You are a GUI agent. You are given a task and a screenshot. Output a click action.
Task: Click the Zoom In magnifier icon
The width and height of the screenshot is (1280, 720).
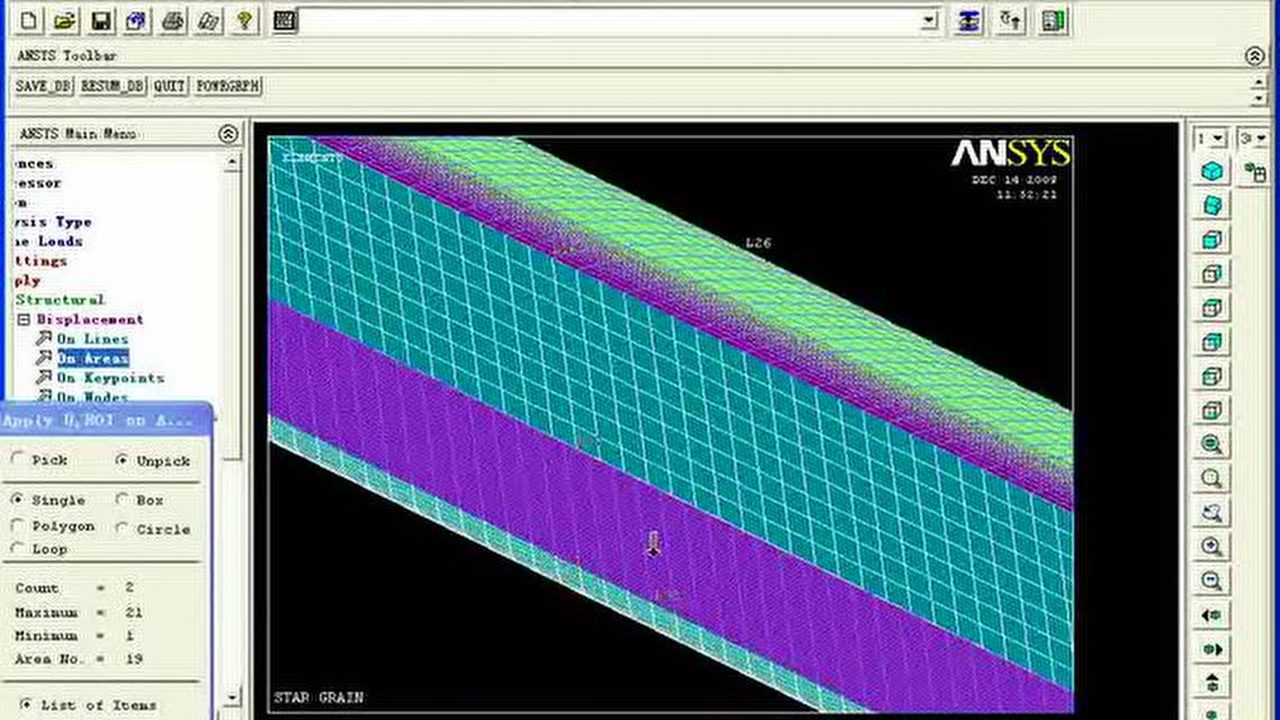[x=1212, y=546]
